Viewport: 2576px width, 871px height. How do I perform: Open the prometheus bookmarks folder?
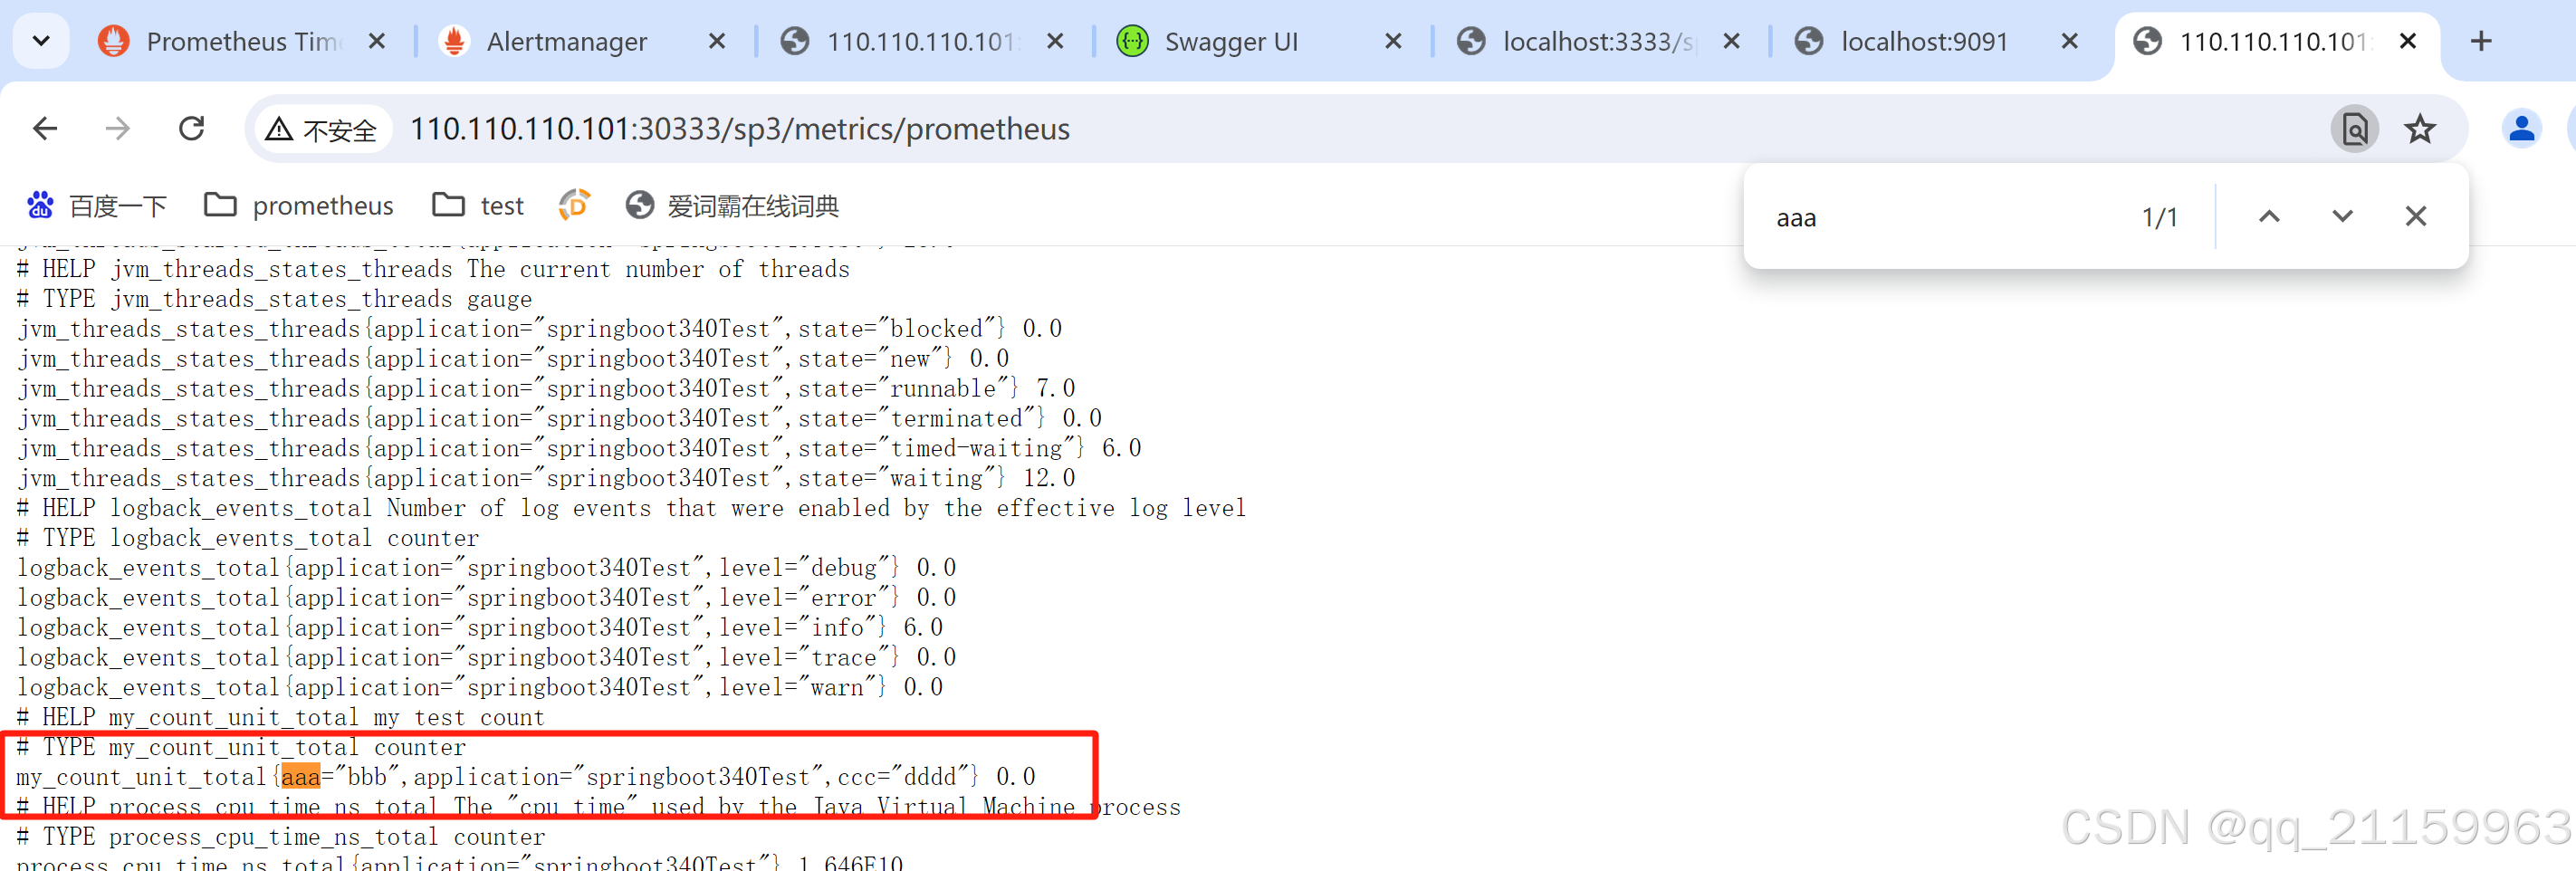299,206
